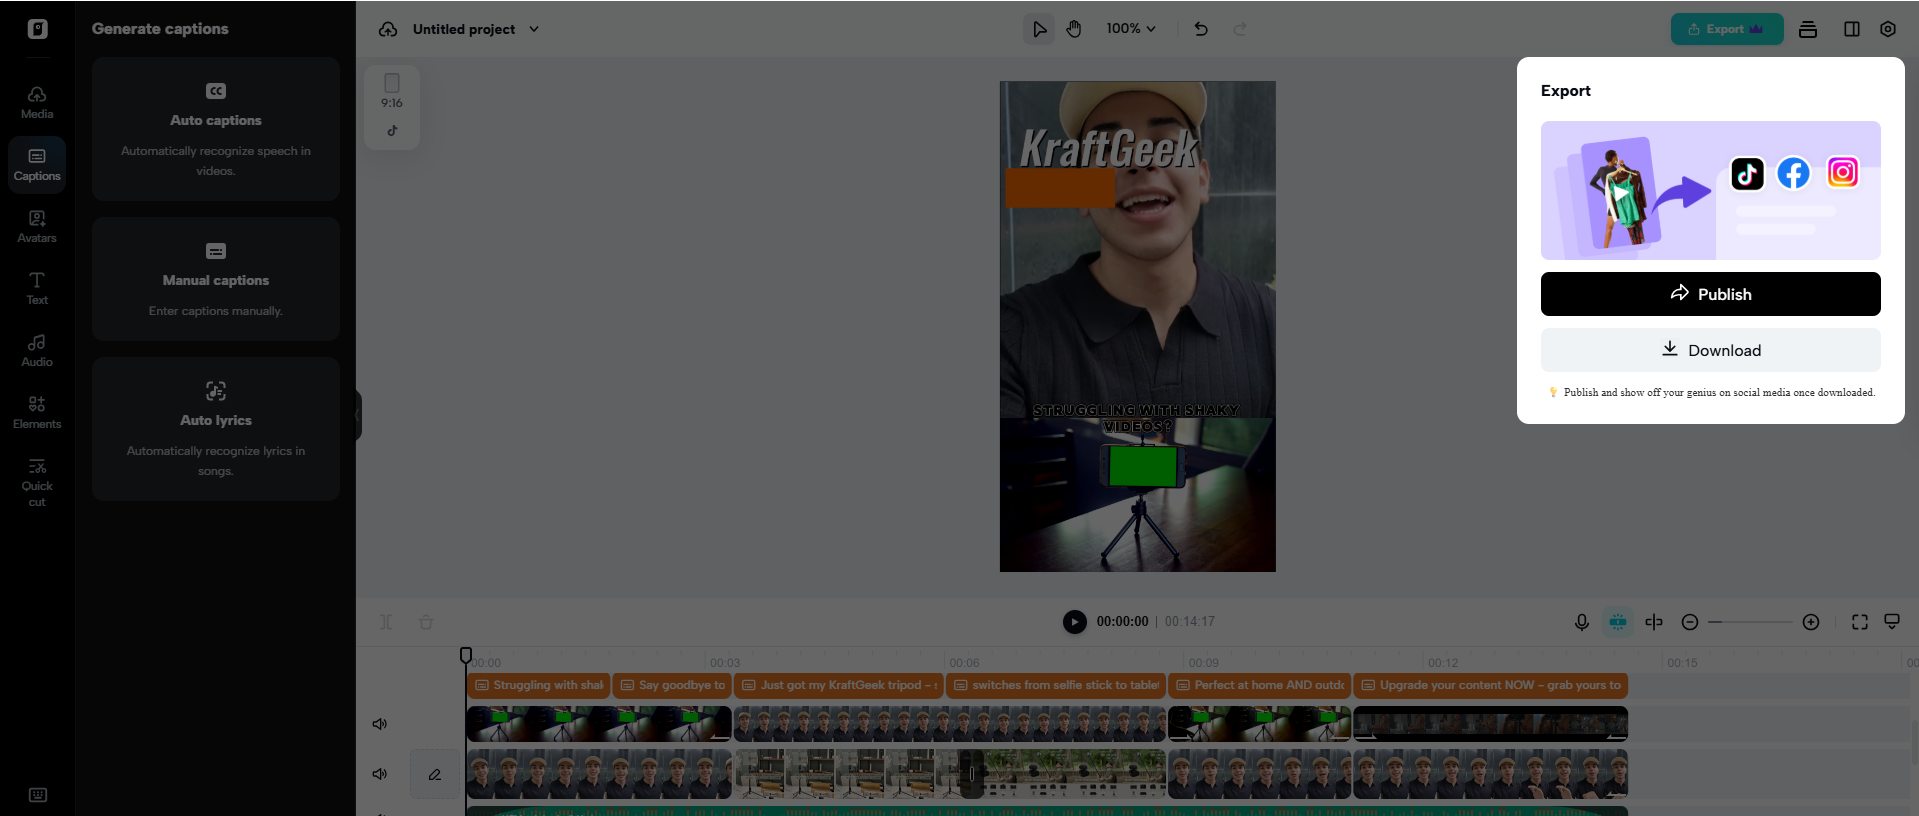Open the Avatars sidebar panel
This screenshot has height=816, width=1919.
37,226
